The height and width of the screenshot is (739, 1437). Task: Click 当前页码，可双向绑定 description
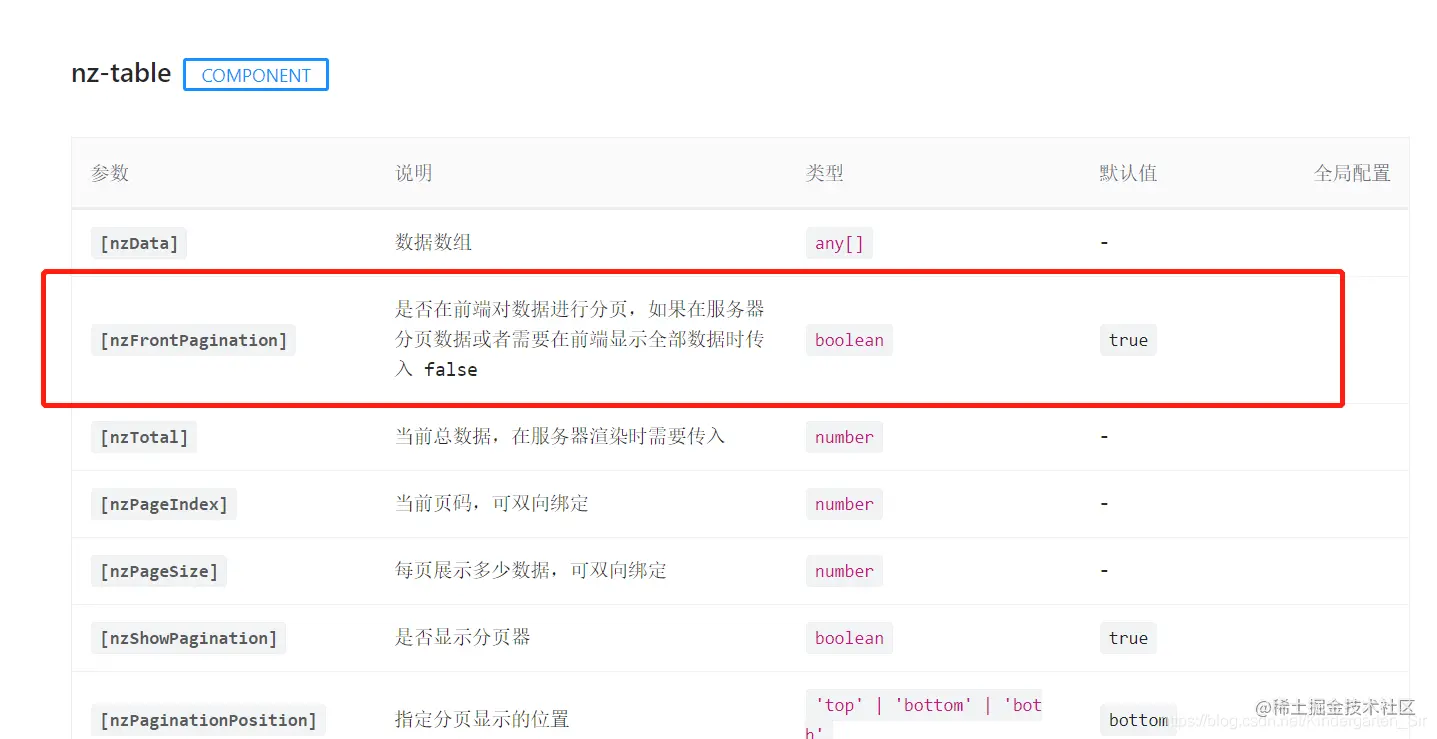(x=492, y=503)
